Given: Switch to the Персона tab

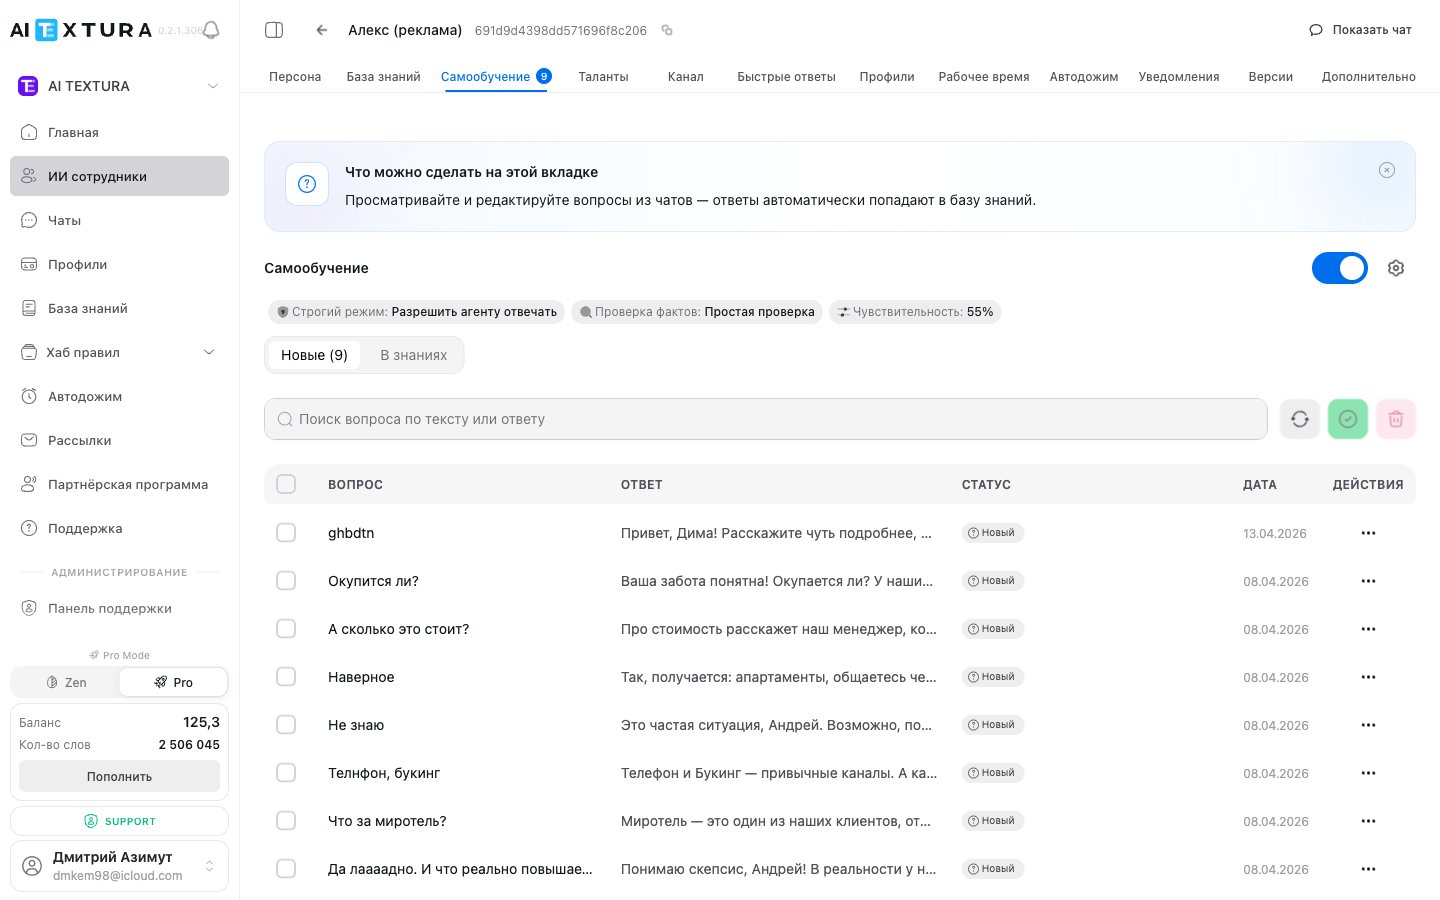Looking at the screenshot, I should coord(295,77).
